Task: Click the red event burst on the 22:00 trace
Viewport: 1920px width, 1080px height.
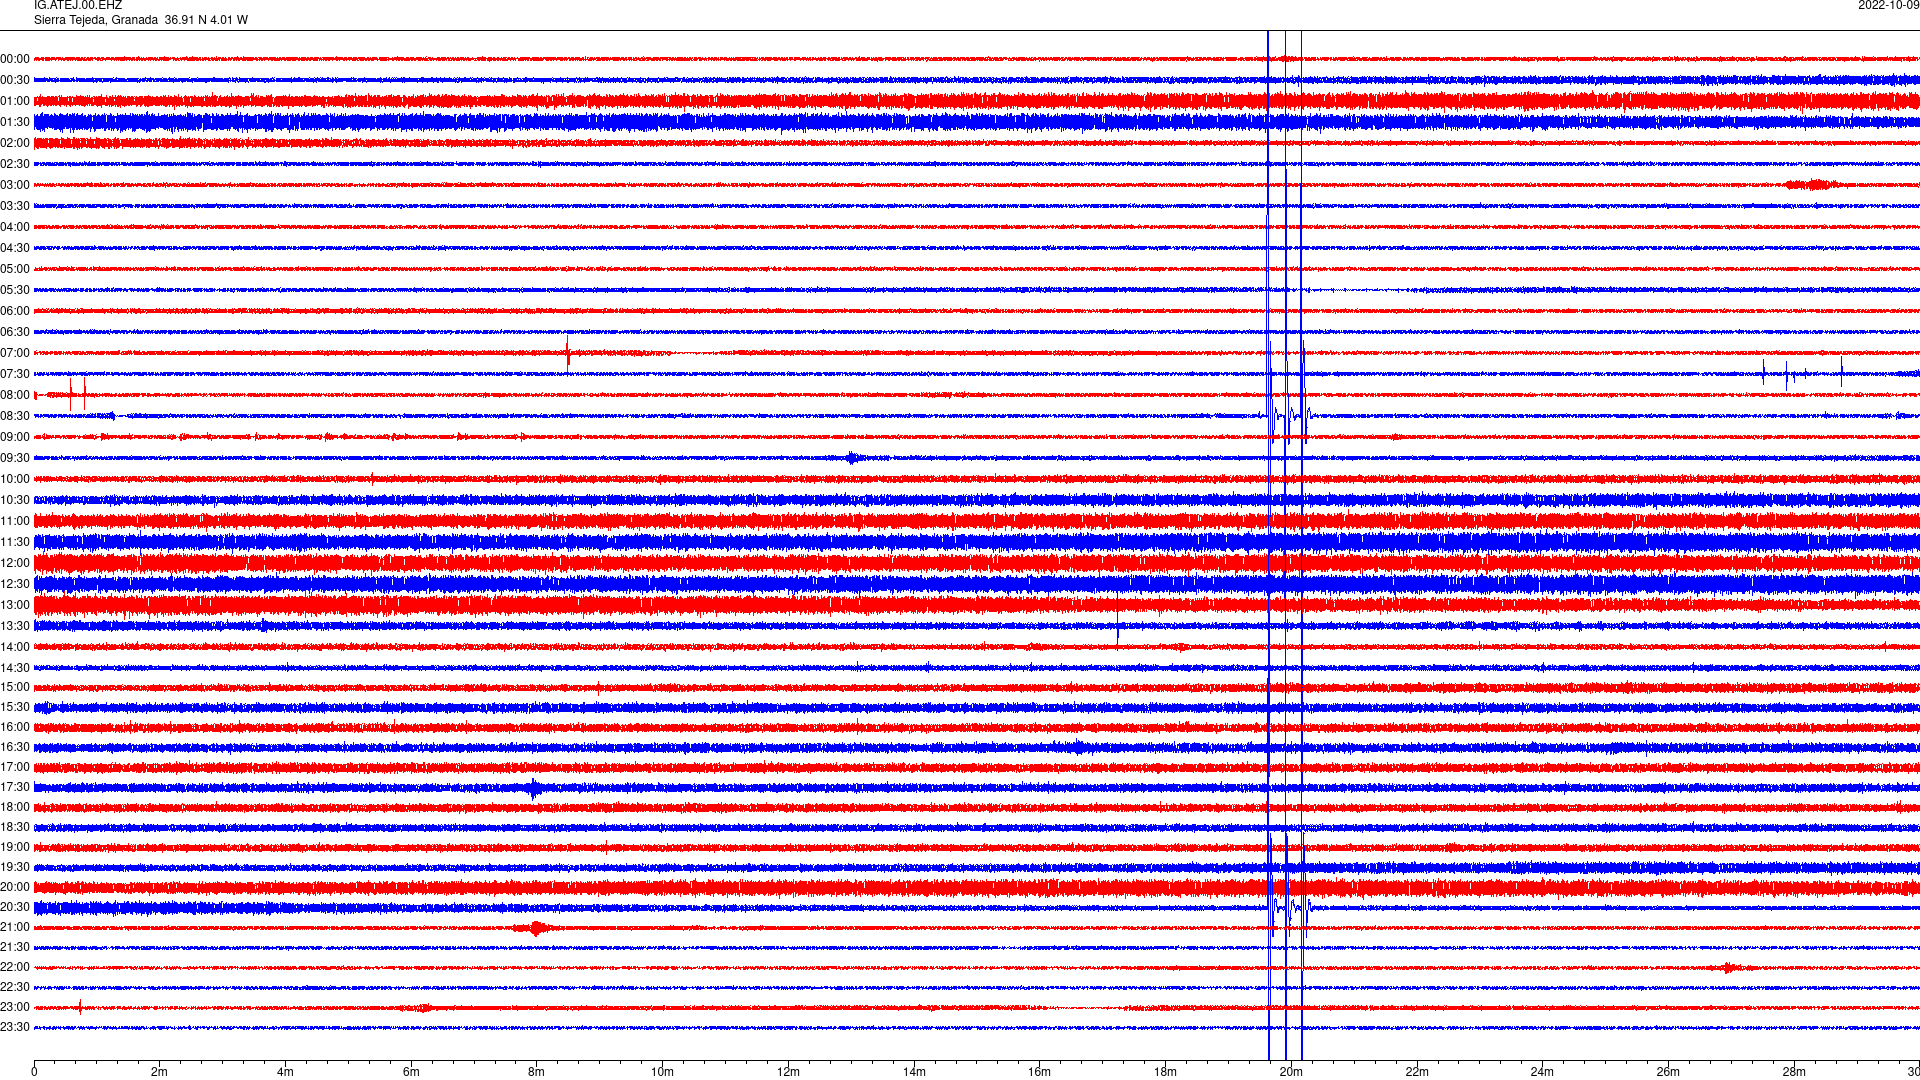Action: click(x=1732, y=967)
